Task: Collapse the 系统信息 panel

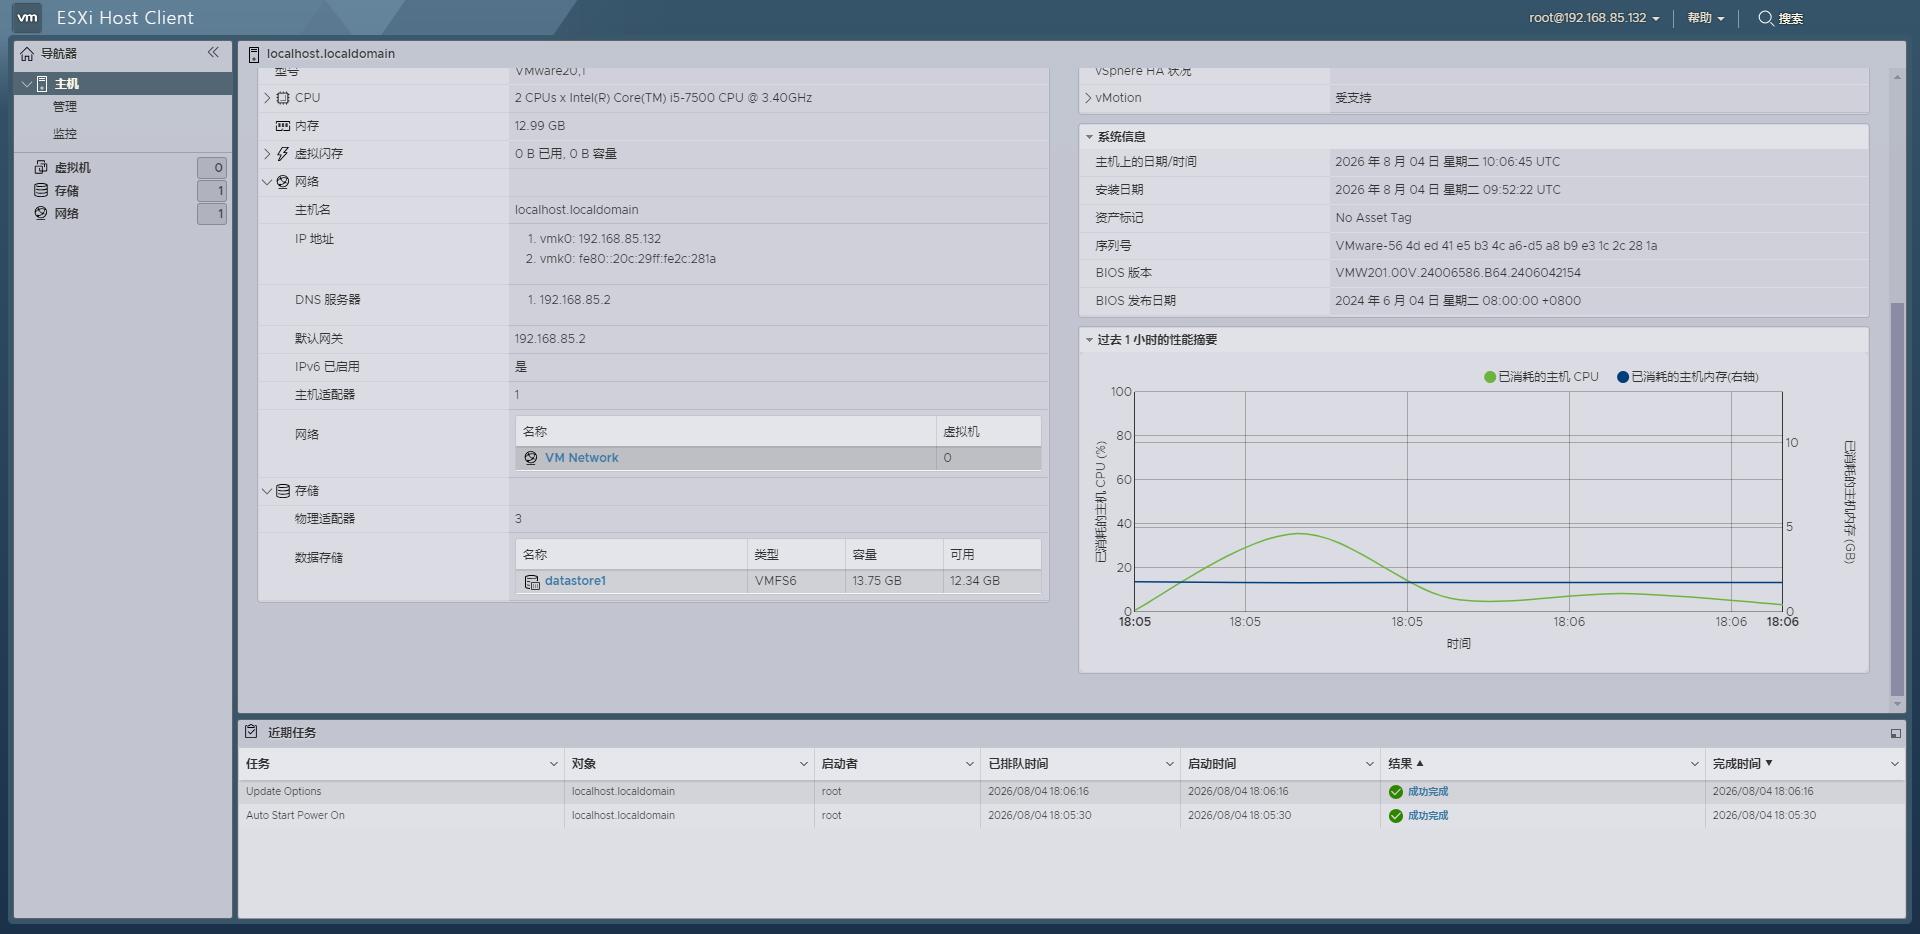Action: point(1089,137)
